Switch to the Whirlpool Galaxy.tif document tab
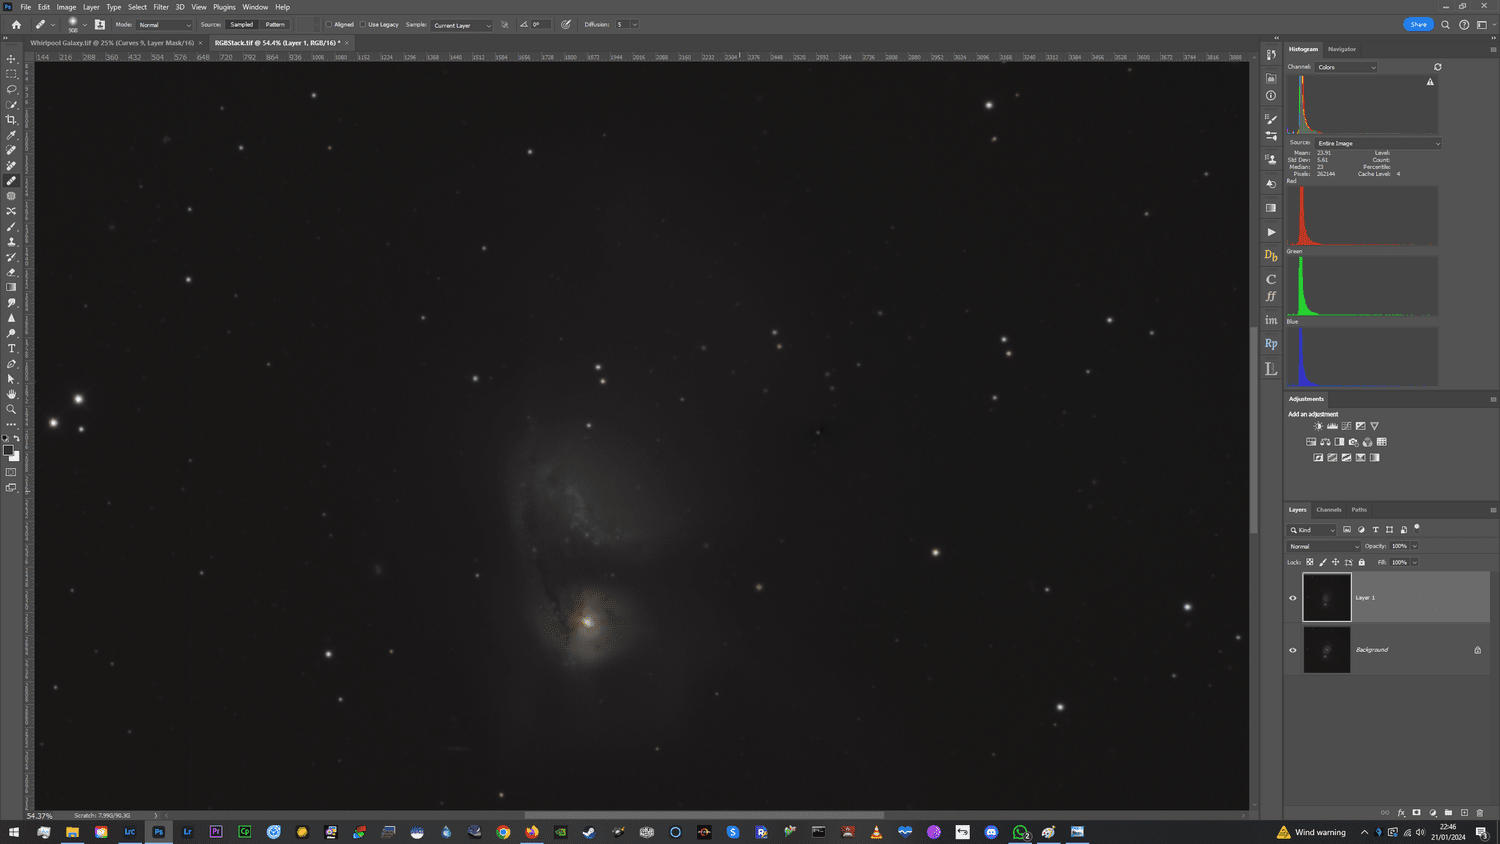Viewport: 1500px width, 844px height. 112,43
